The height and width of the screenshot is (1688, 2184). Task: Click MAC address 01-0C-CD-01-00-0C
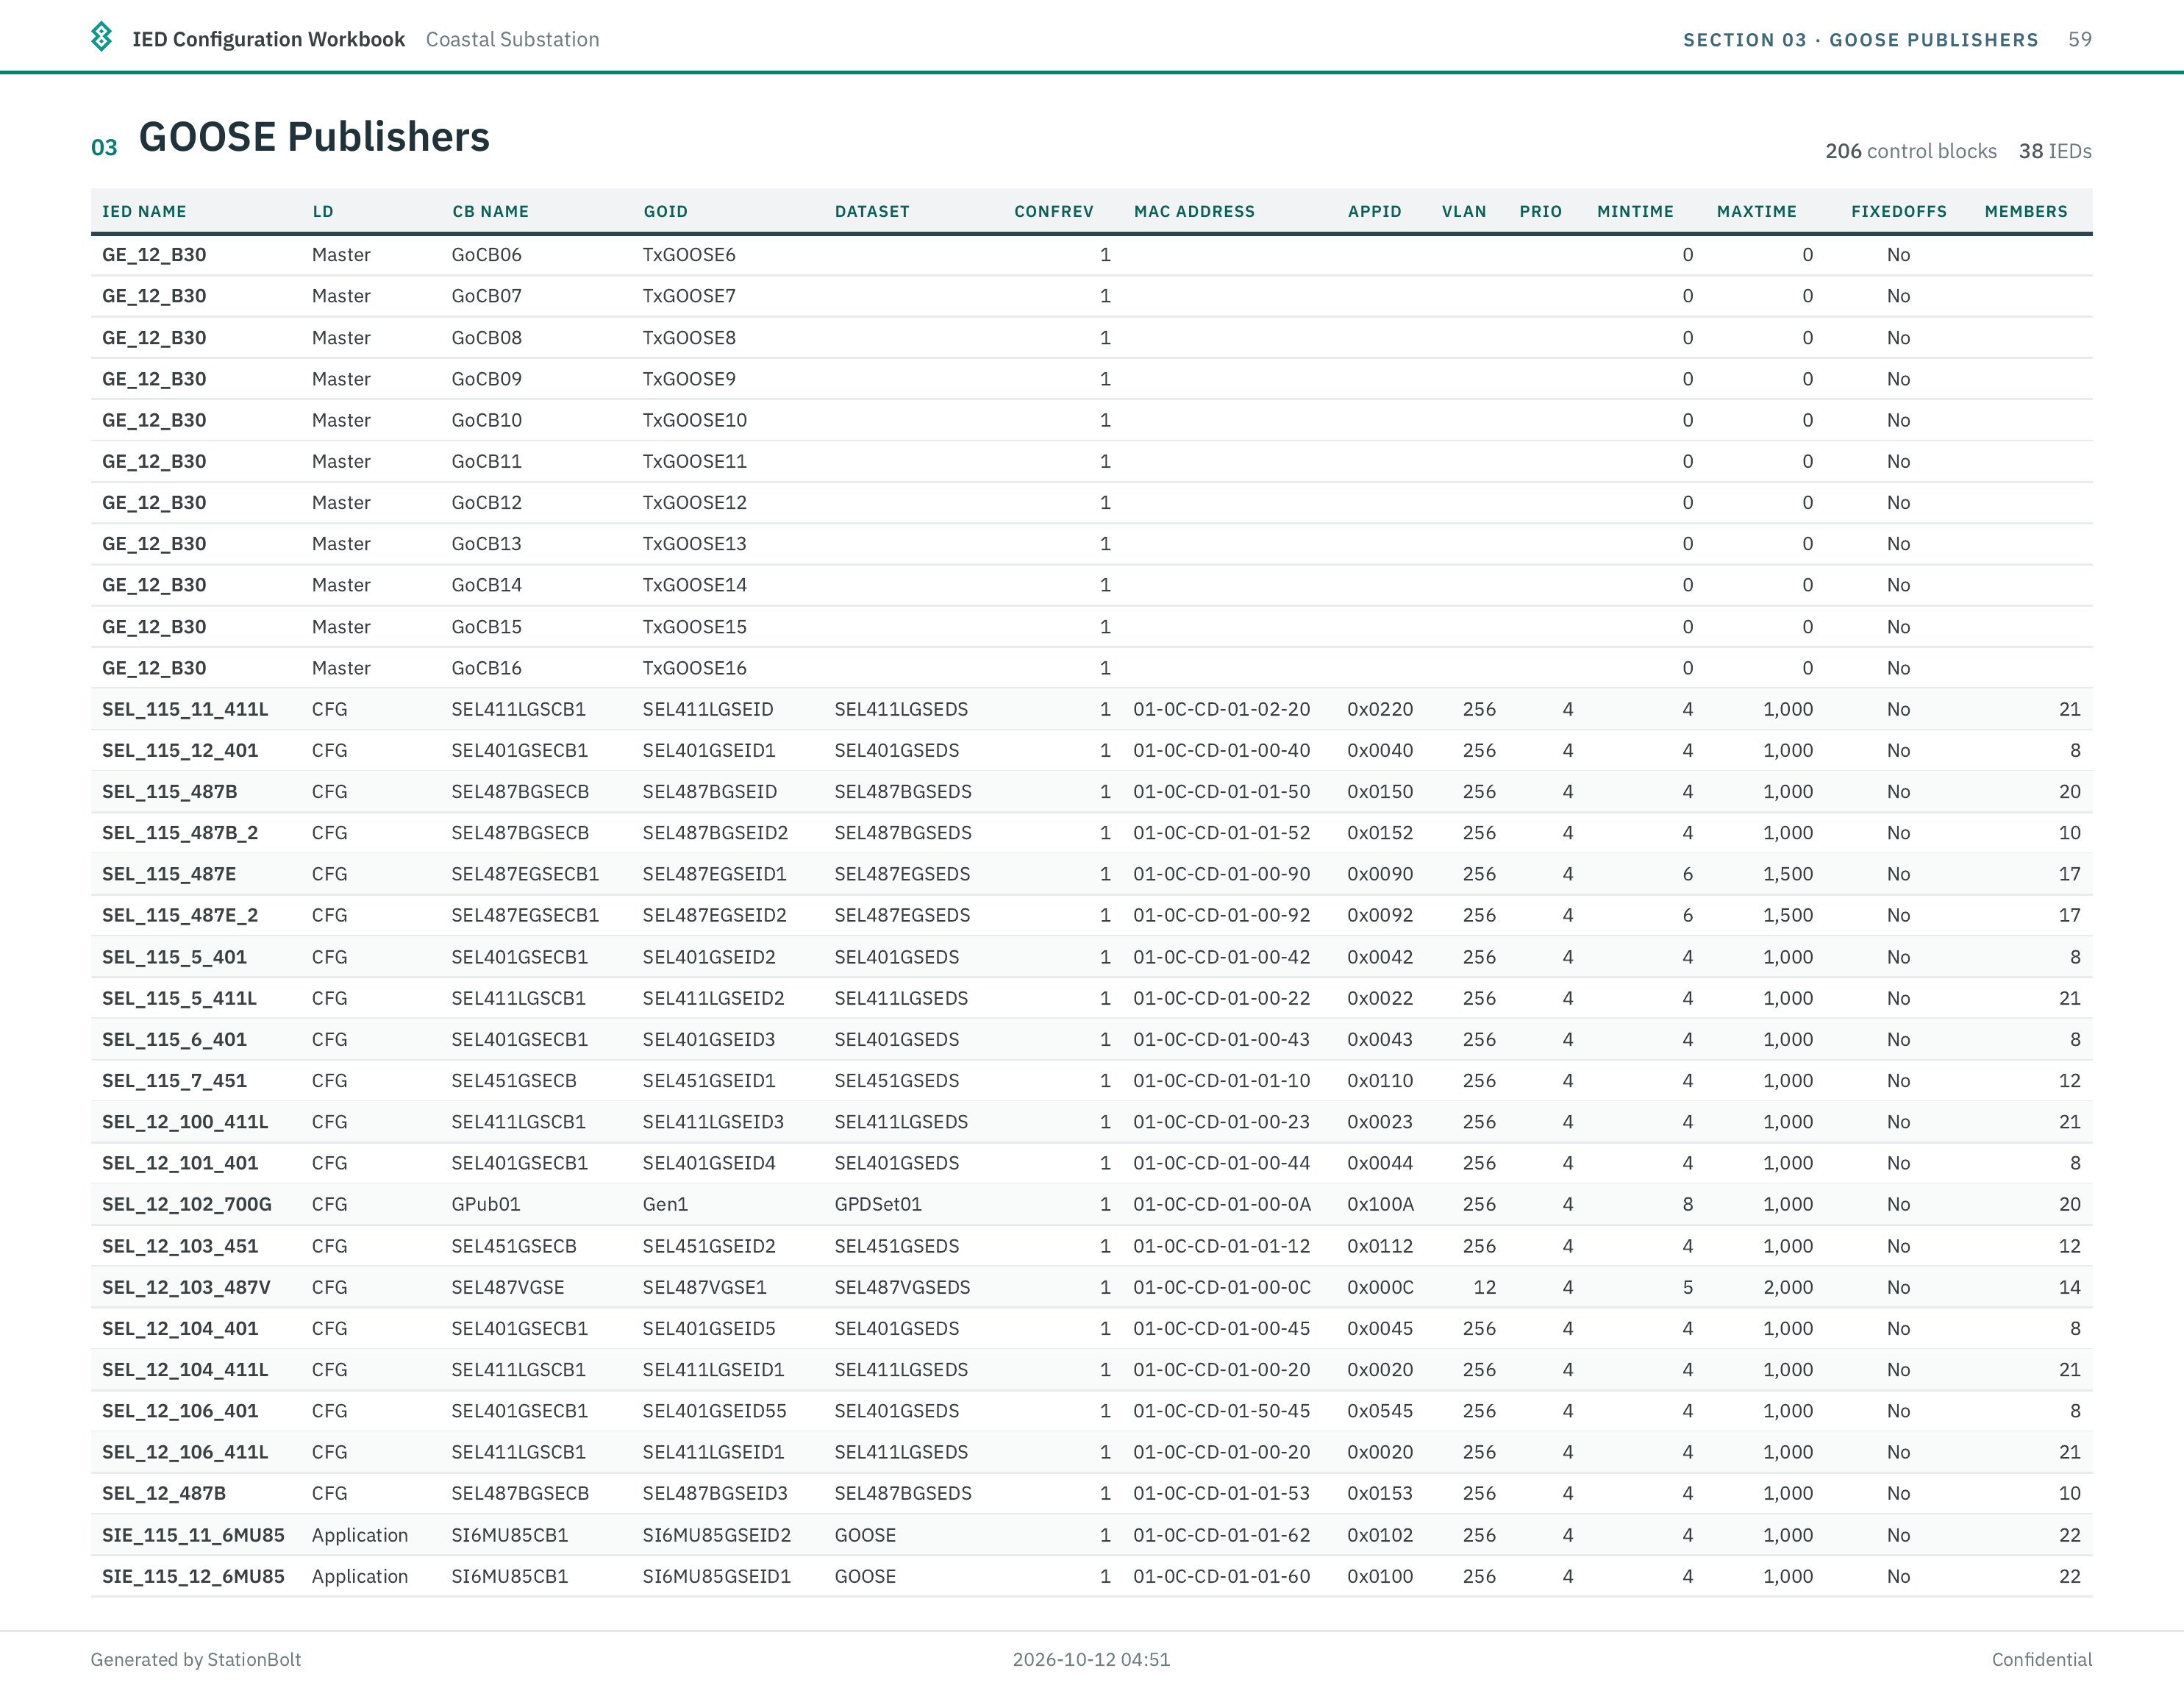tap(1221, 1287)
